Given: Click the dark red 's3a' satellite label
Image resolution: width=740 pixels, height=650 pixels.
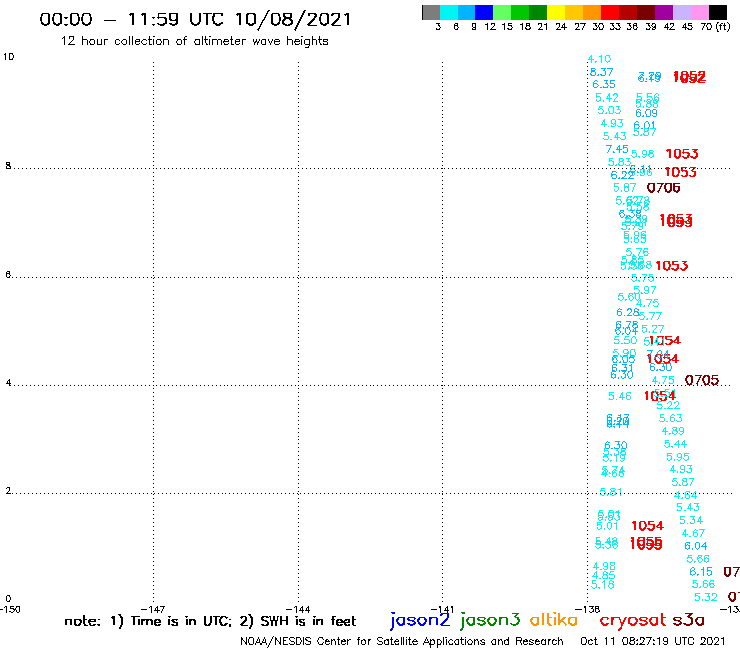Looking at the screenshot, I should click(688, 620).
